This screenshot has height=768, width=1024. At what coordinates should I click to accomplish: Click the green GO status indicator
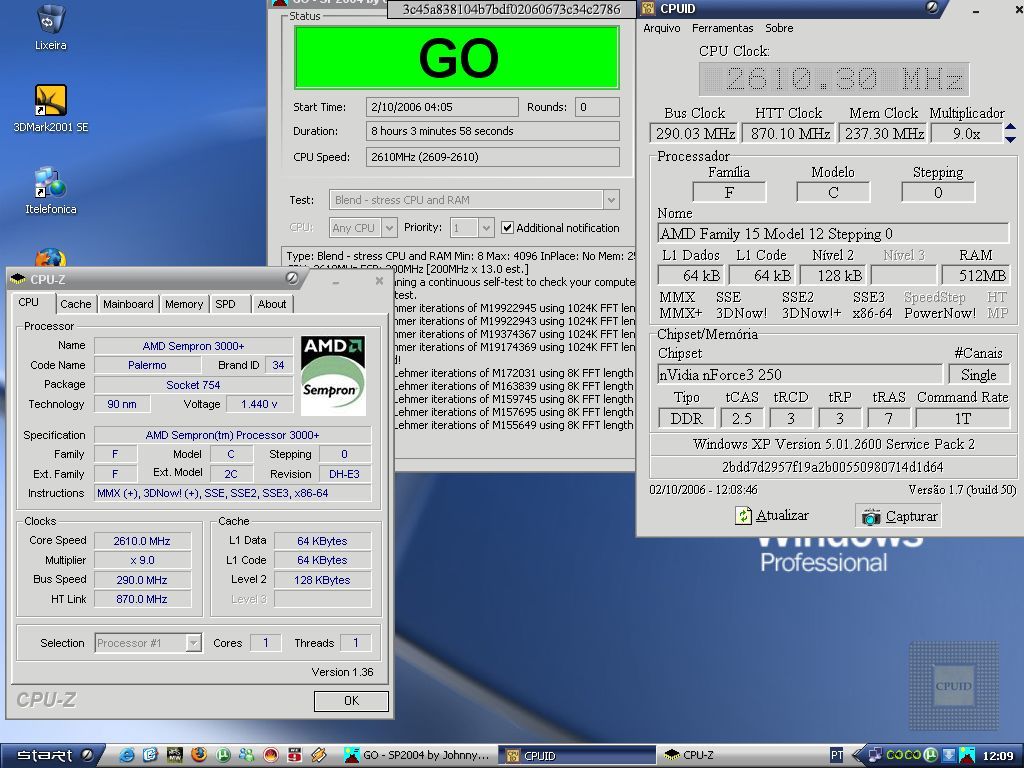pyautogui.click(x=457, y=57)
